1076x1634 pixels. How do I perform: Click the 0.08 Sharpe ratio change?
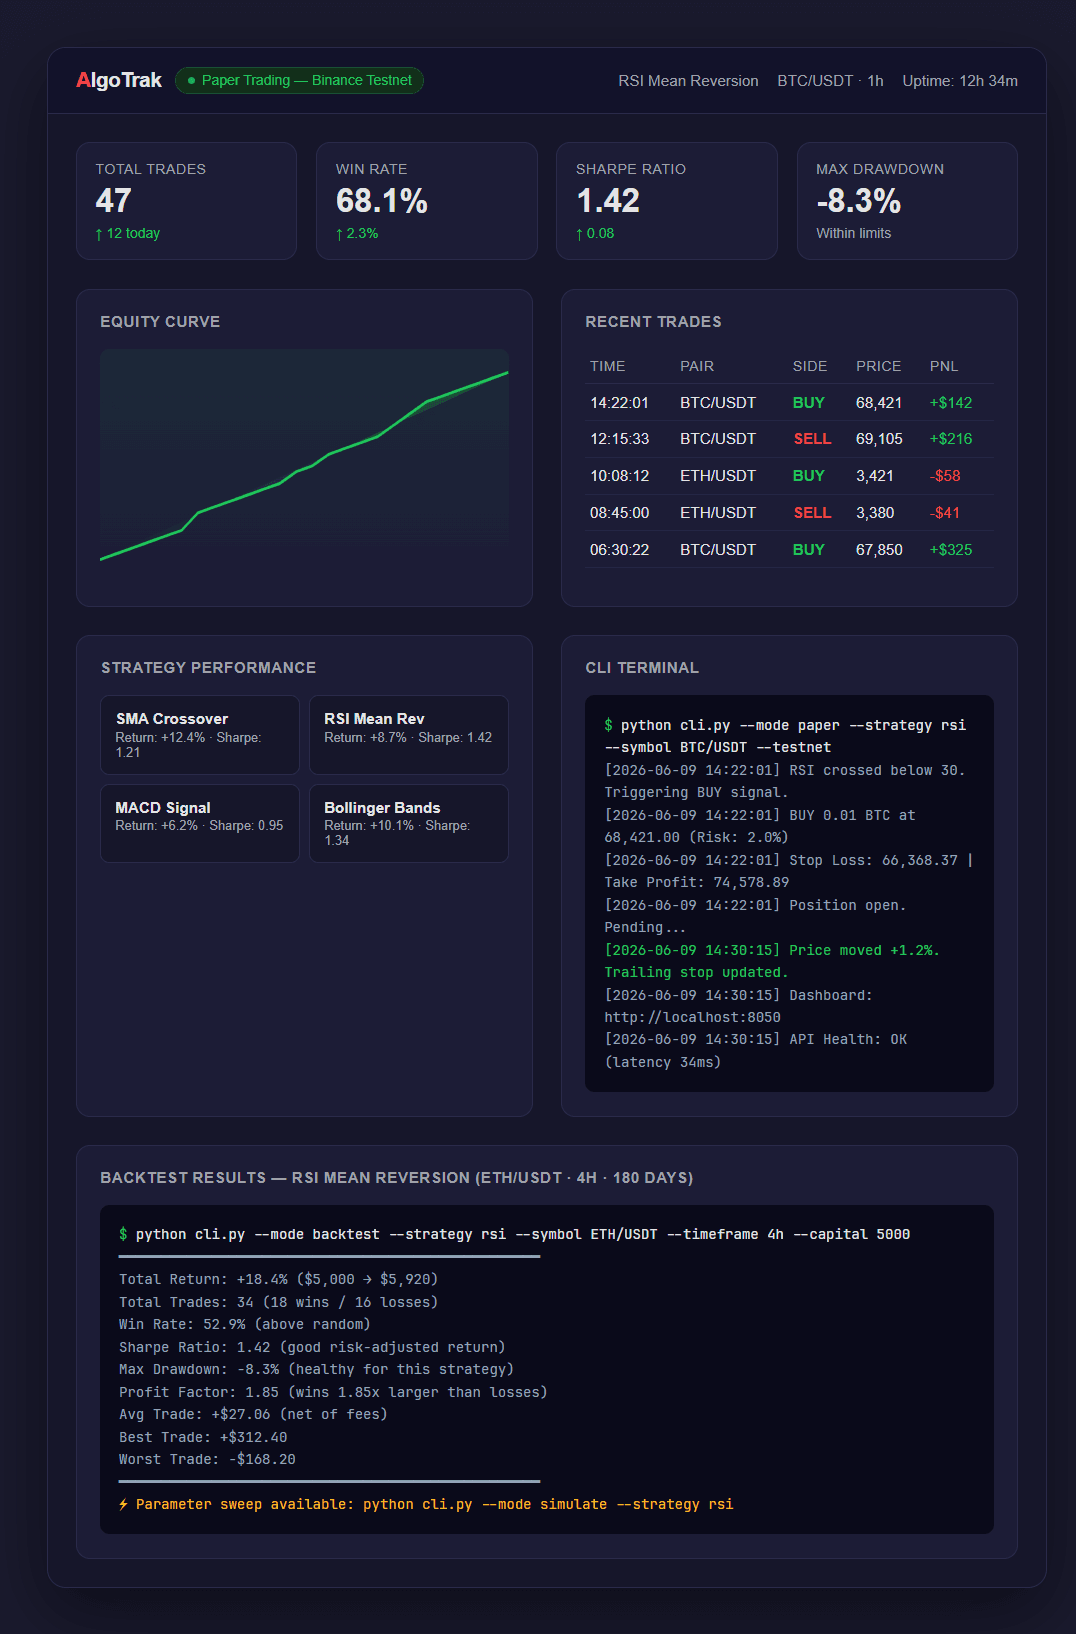[595, 233]
